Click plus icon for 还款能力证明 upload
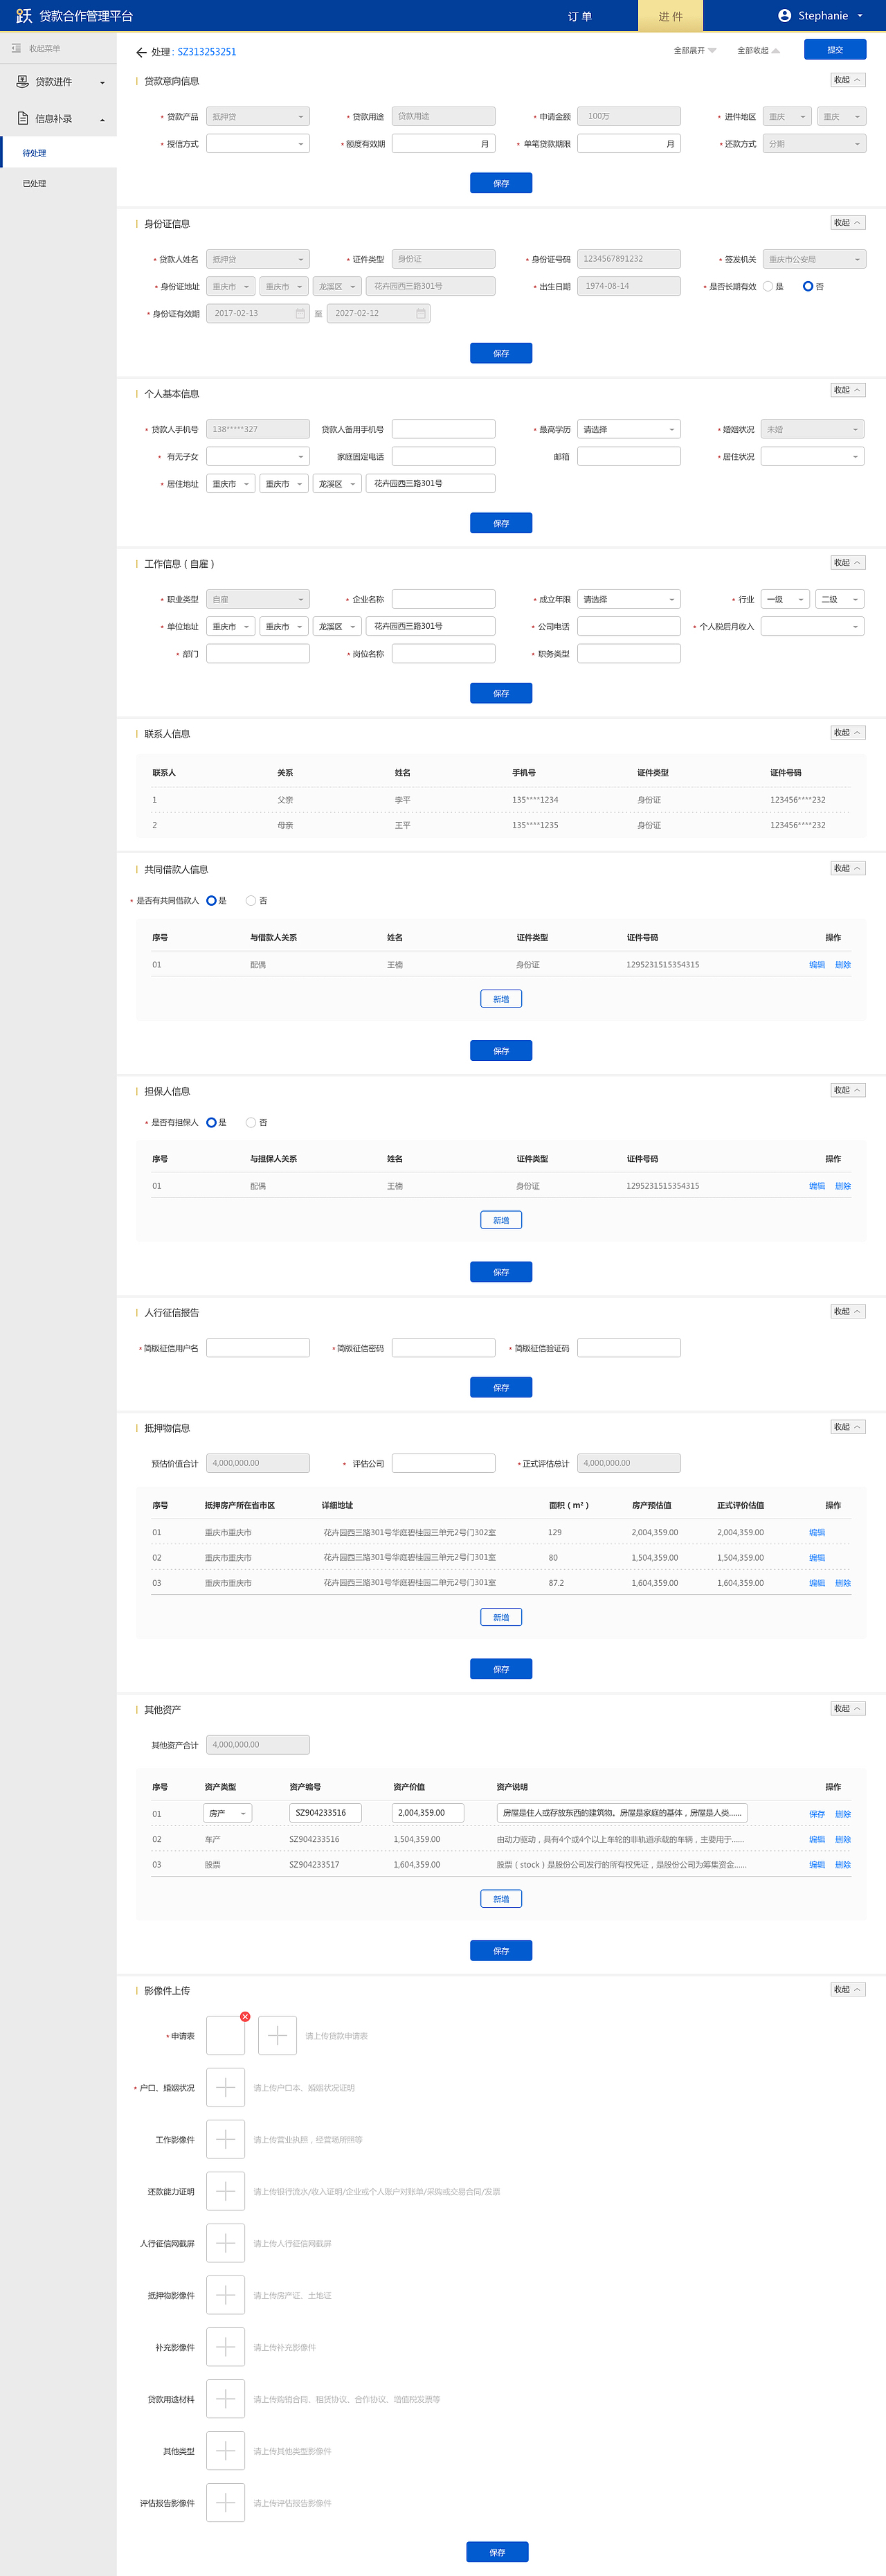886x2576 pixels. point(226,2192)
